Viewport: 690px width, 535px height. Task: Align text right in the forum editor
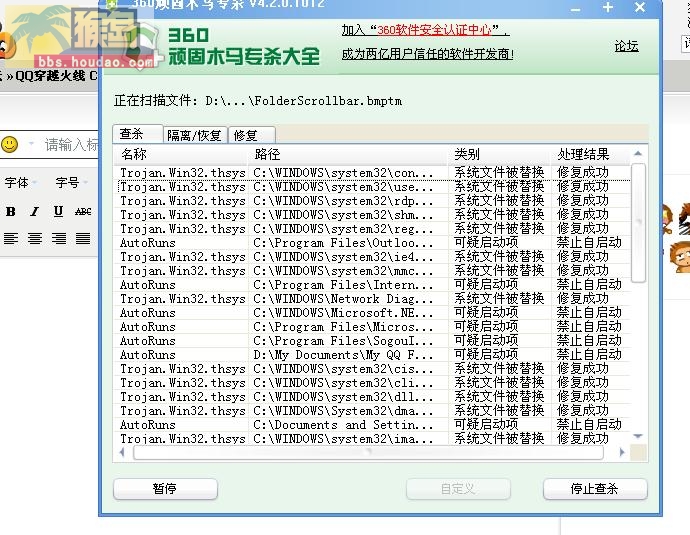point(59,238)
